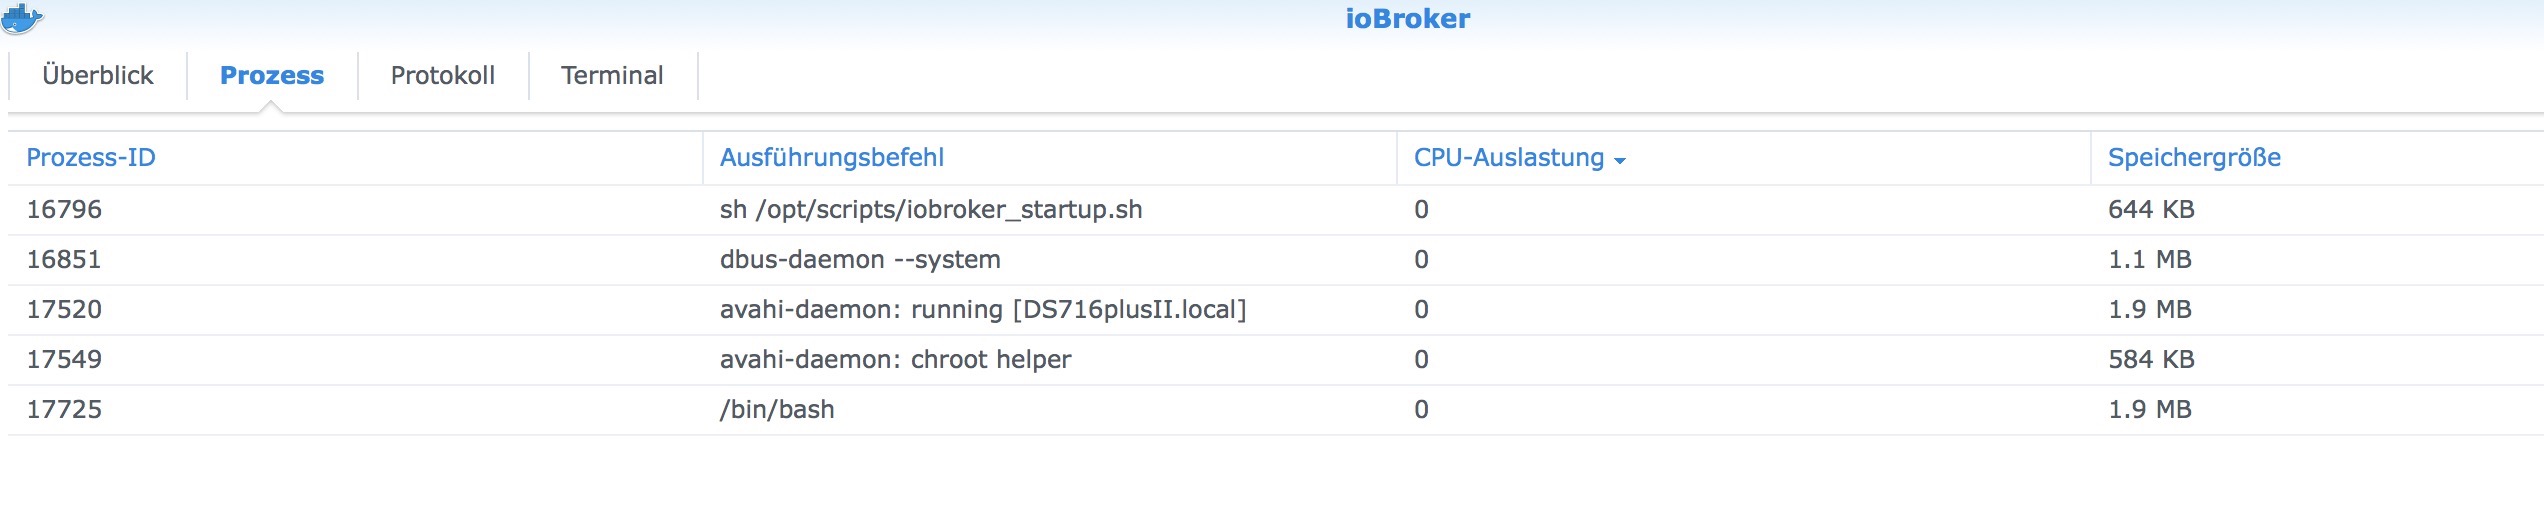The image size is (2544, 524).
Task: Click the Docker whale icon
Action: point(22,18)
